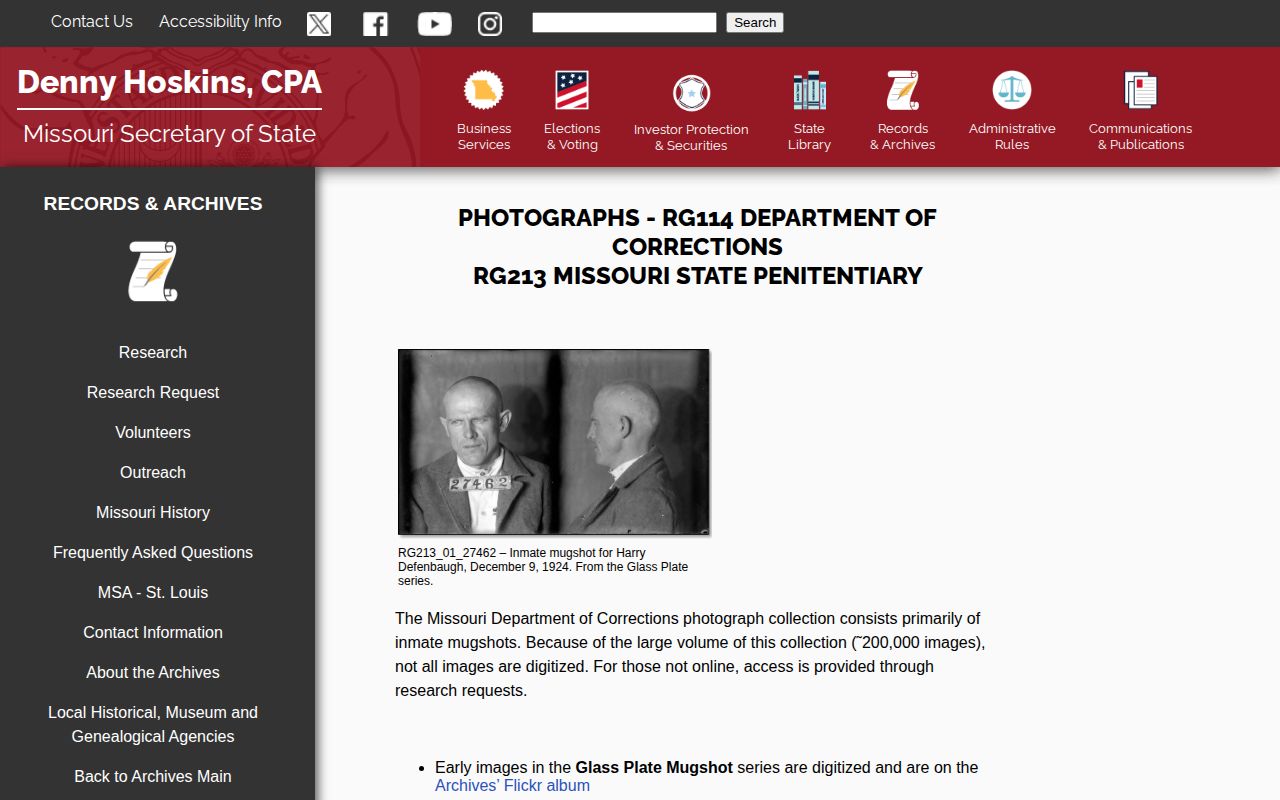Open Outreach sidebar item
Image resolution: width=1280 pixels, height=800 pixels.
coord(153,472)
